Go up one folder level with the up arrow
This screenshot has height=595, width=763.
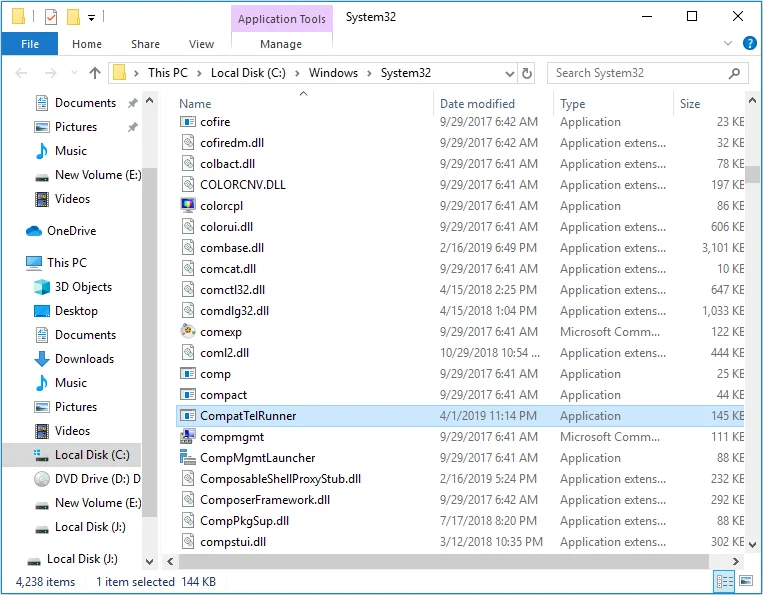[x=95, y=73]
